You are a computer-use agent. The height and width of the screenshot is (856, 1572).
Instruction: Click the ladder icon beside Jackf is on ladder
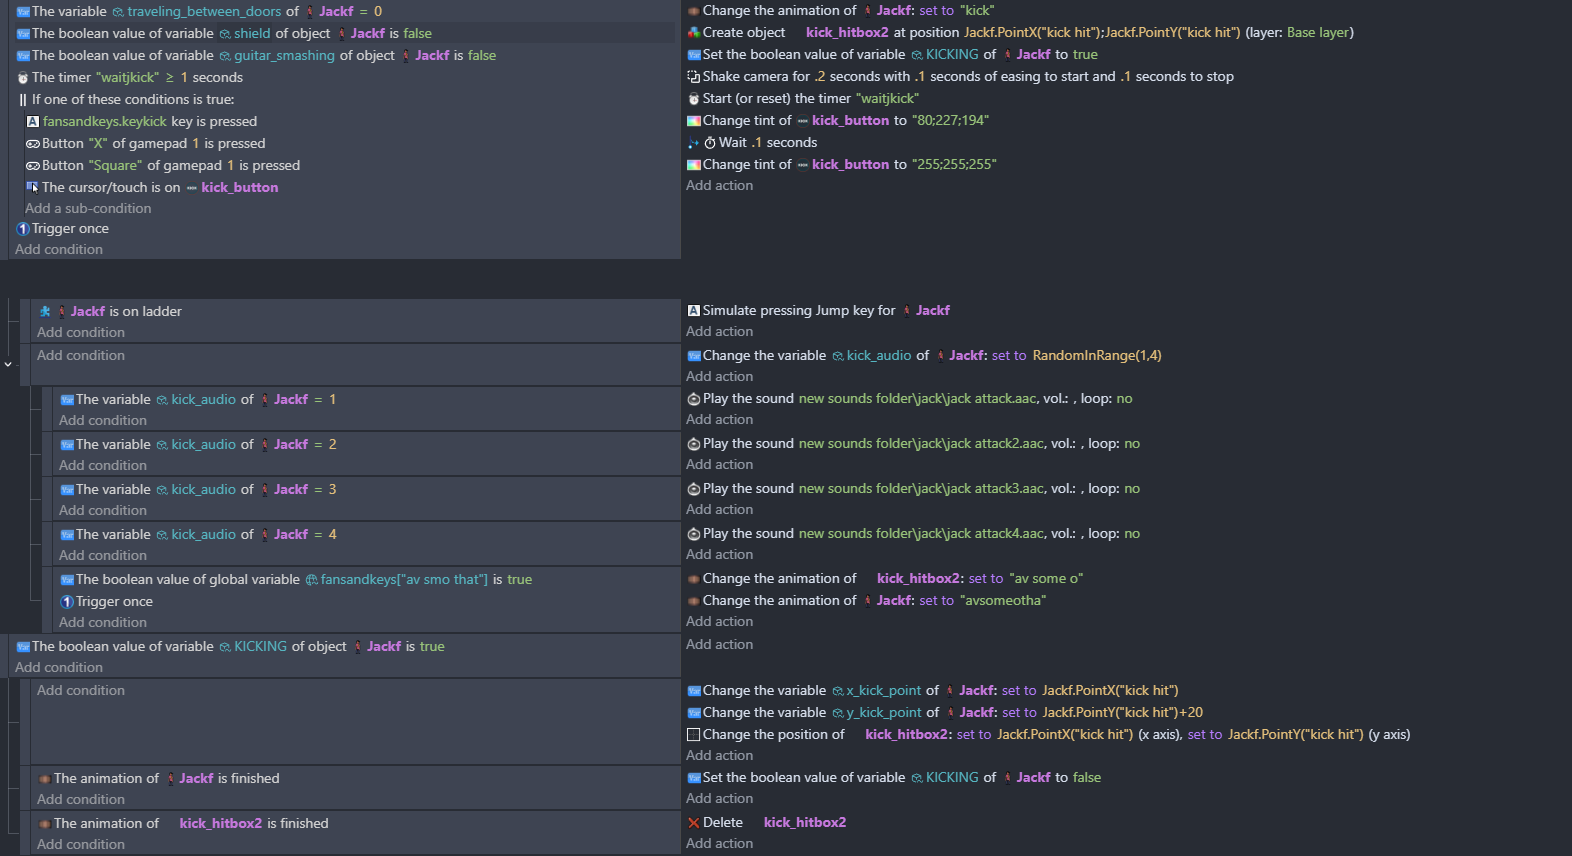[45, 312]
